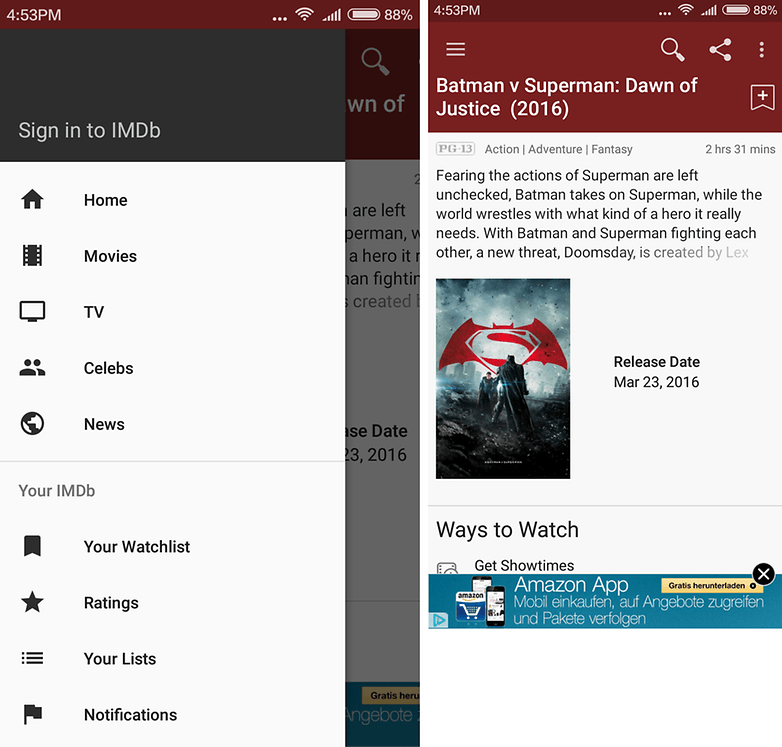
Task: Tap the Your Watchlist bookmark icon
Action: pos(32,546)
